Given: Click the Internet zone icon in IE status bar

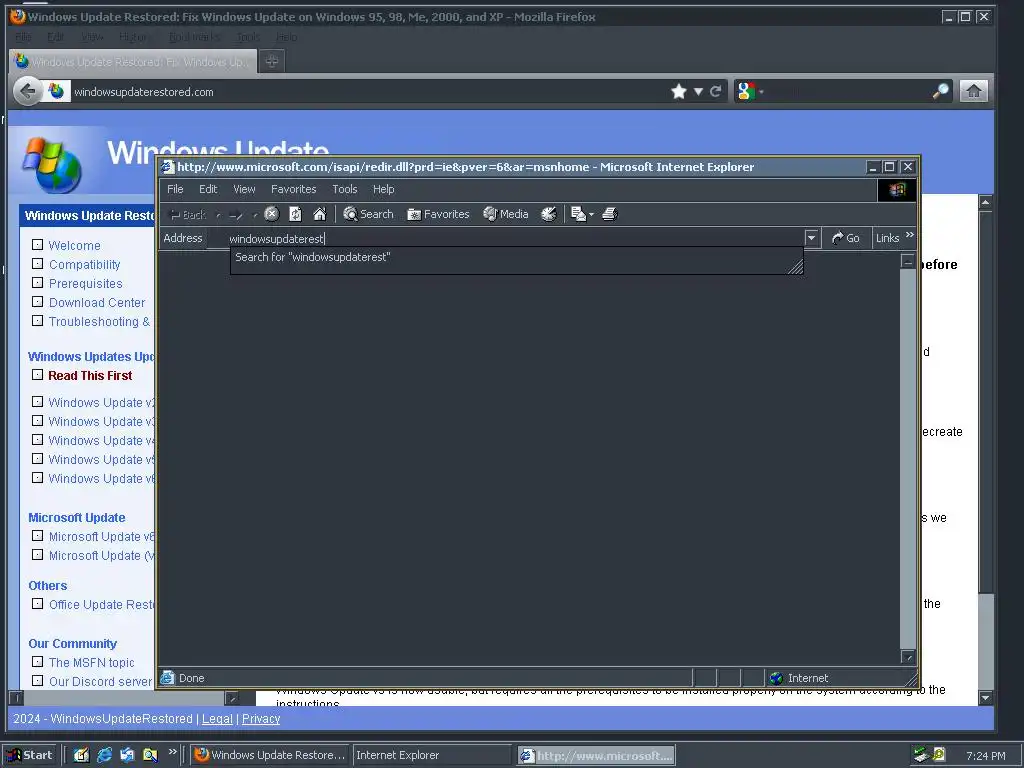Looking at the screenshot, I should 776,679.
